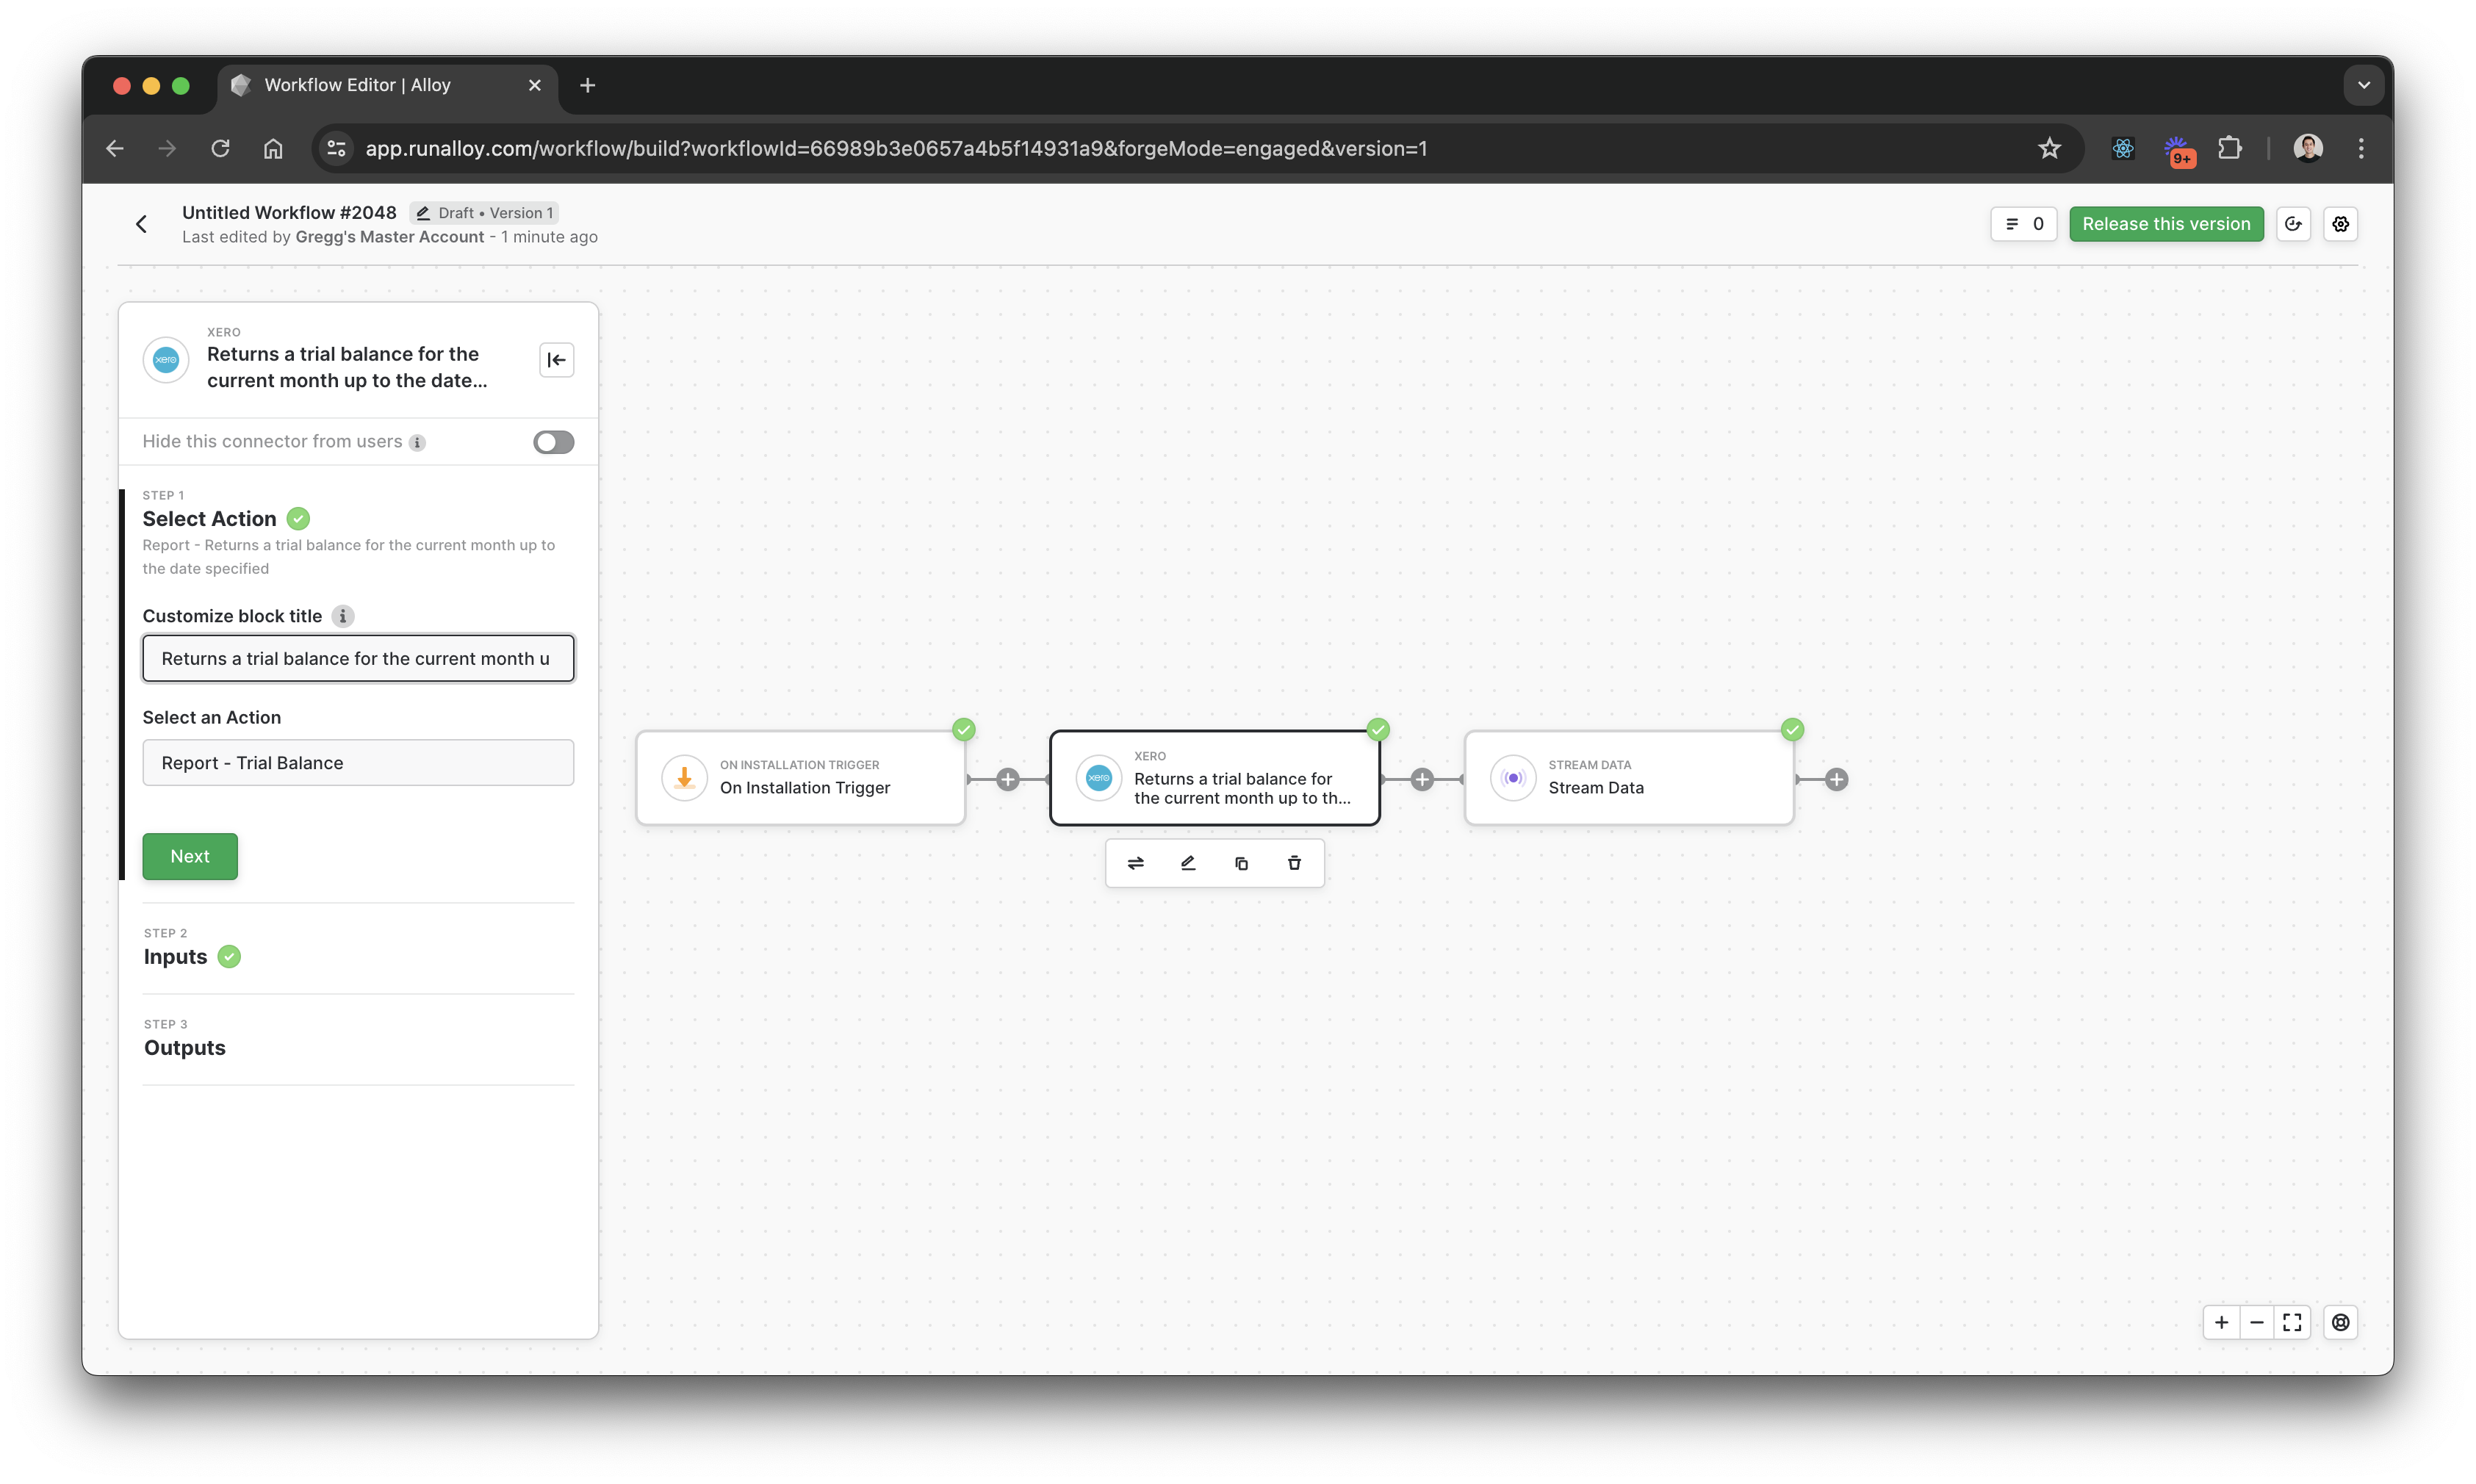The height and width of the screenshot is (1484, 2476).
Task: Delete the Xero block with trash icon
Action: point(1294,863)
